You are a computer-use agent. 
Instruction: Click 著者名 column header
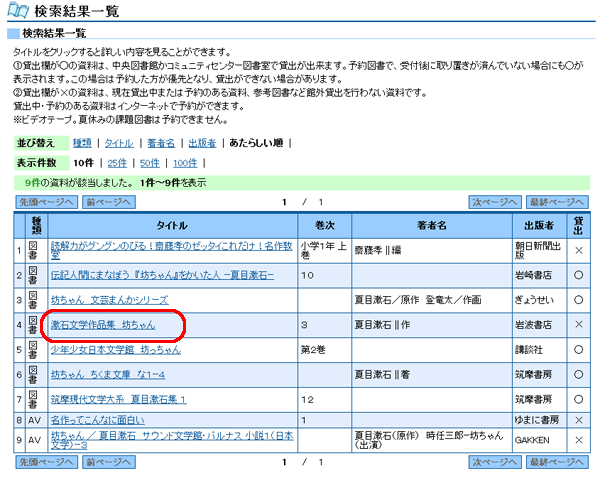click(432, 225)
